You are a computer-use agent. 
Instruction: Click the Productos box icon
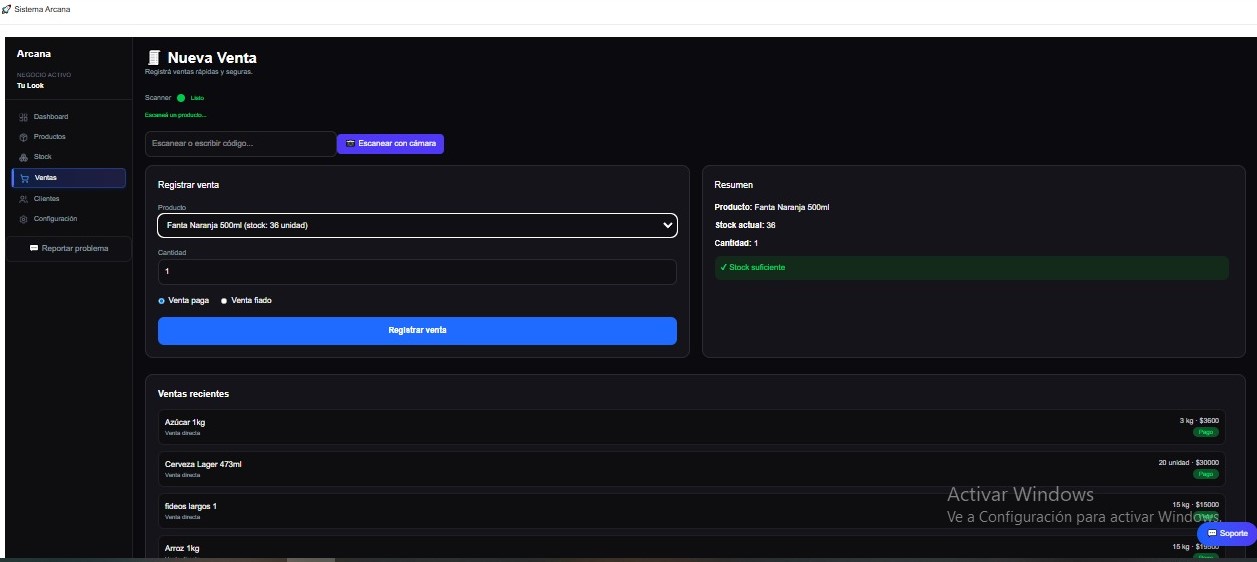click(x=24, y=137)
